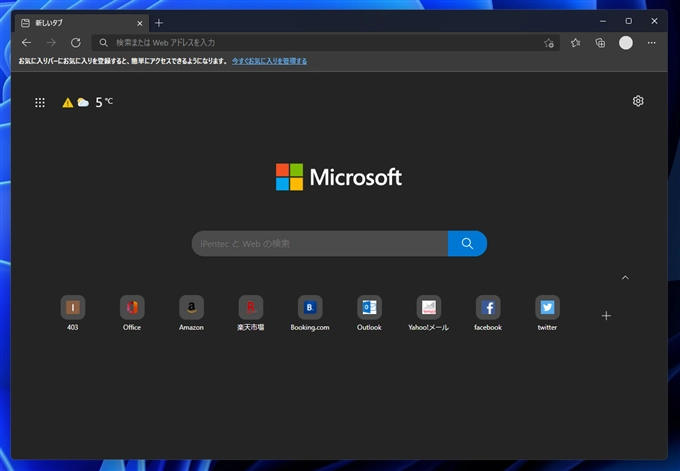Open the Favorites star list button

pos(575,43)
